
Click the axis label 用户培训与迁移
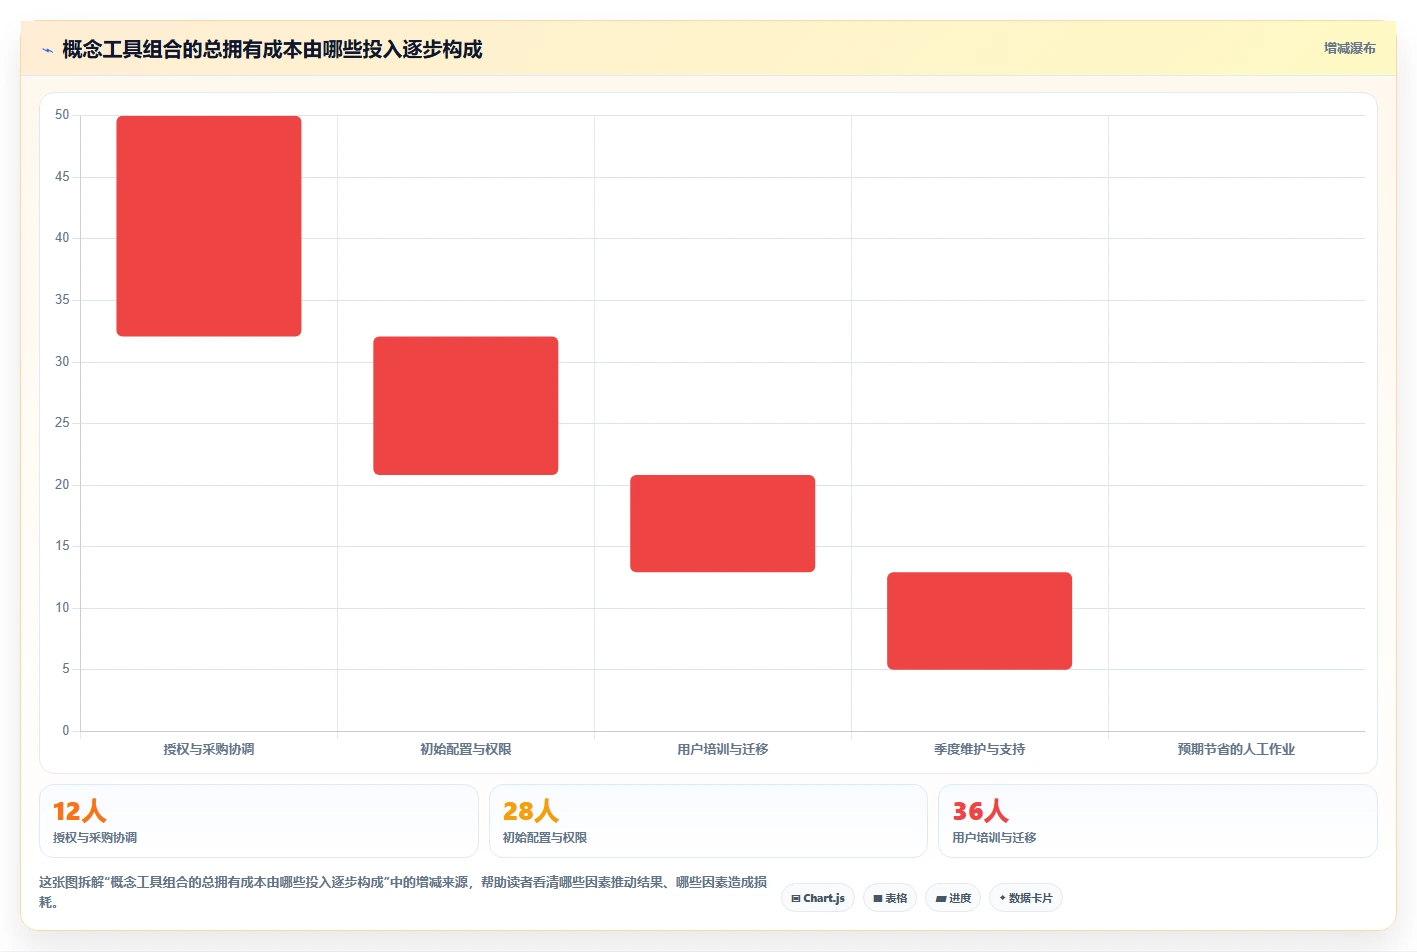(x=723, y=749)
